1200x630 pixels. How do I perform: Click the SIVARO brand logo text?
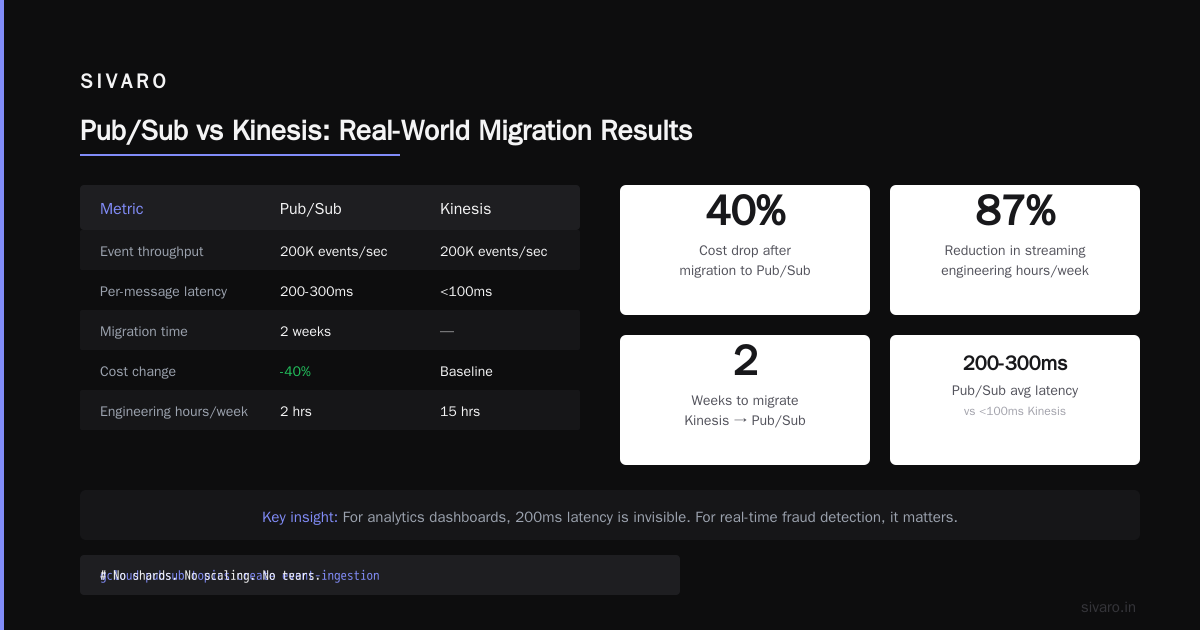pyautogui.click(x=124, y=82)
